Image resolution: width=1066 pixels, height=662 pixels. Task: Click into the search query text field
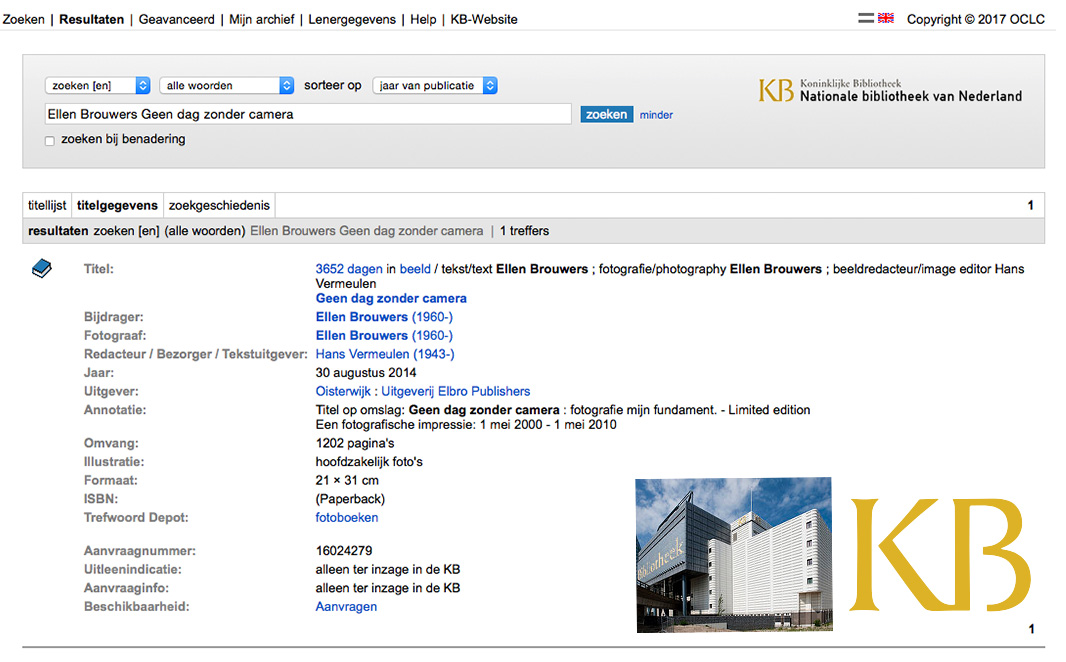point(307,114)
